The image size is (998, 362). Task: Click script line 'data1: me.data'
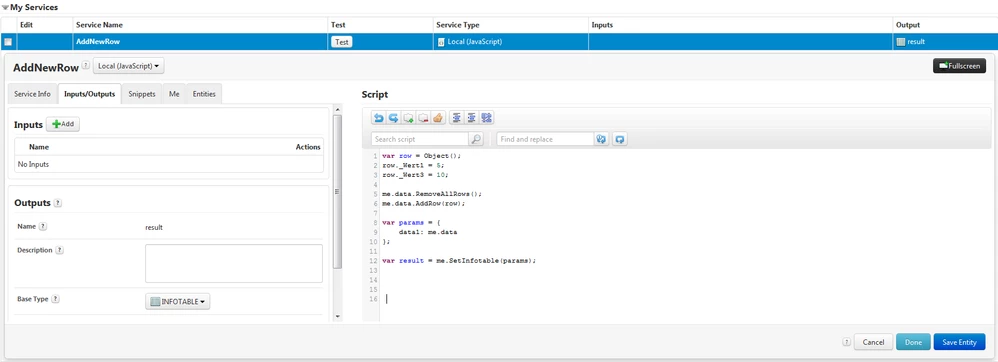tap(428, 232)
